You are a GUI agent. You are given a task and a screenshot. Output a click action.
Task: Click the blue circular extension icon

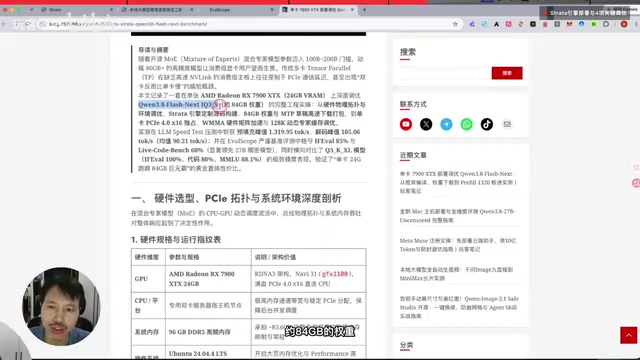coord(582,24)
